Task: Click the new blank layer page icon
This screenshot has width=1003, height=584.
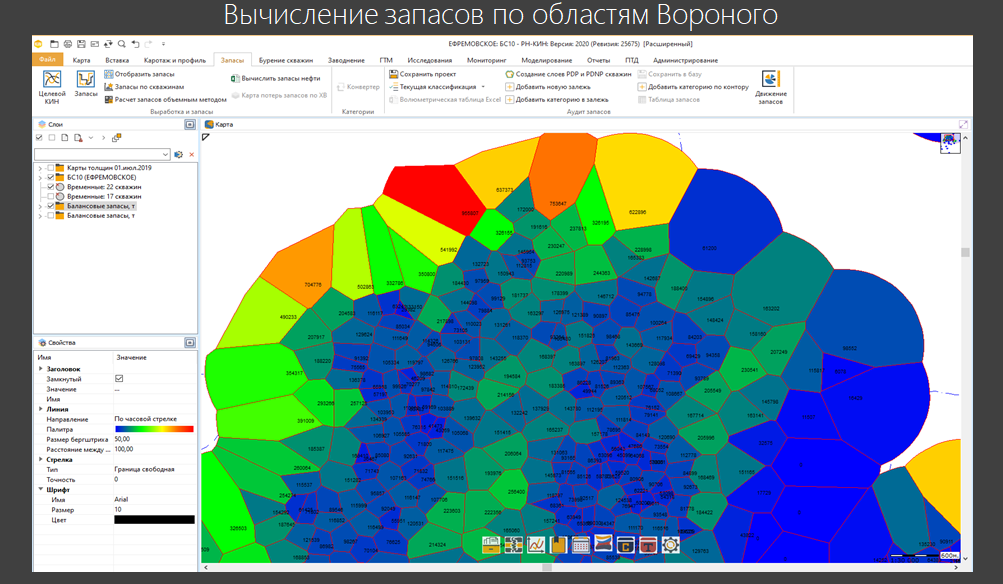Action: (65, 138)
